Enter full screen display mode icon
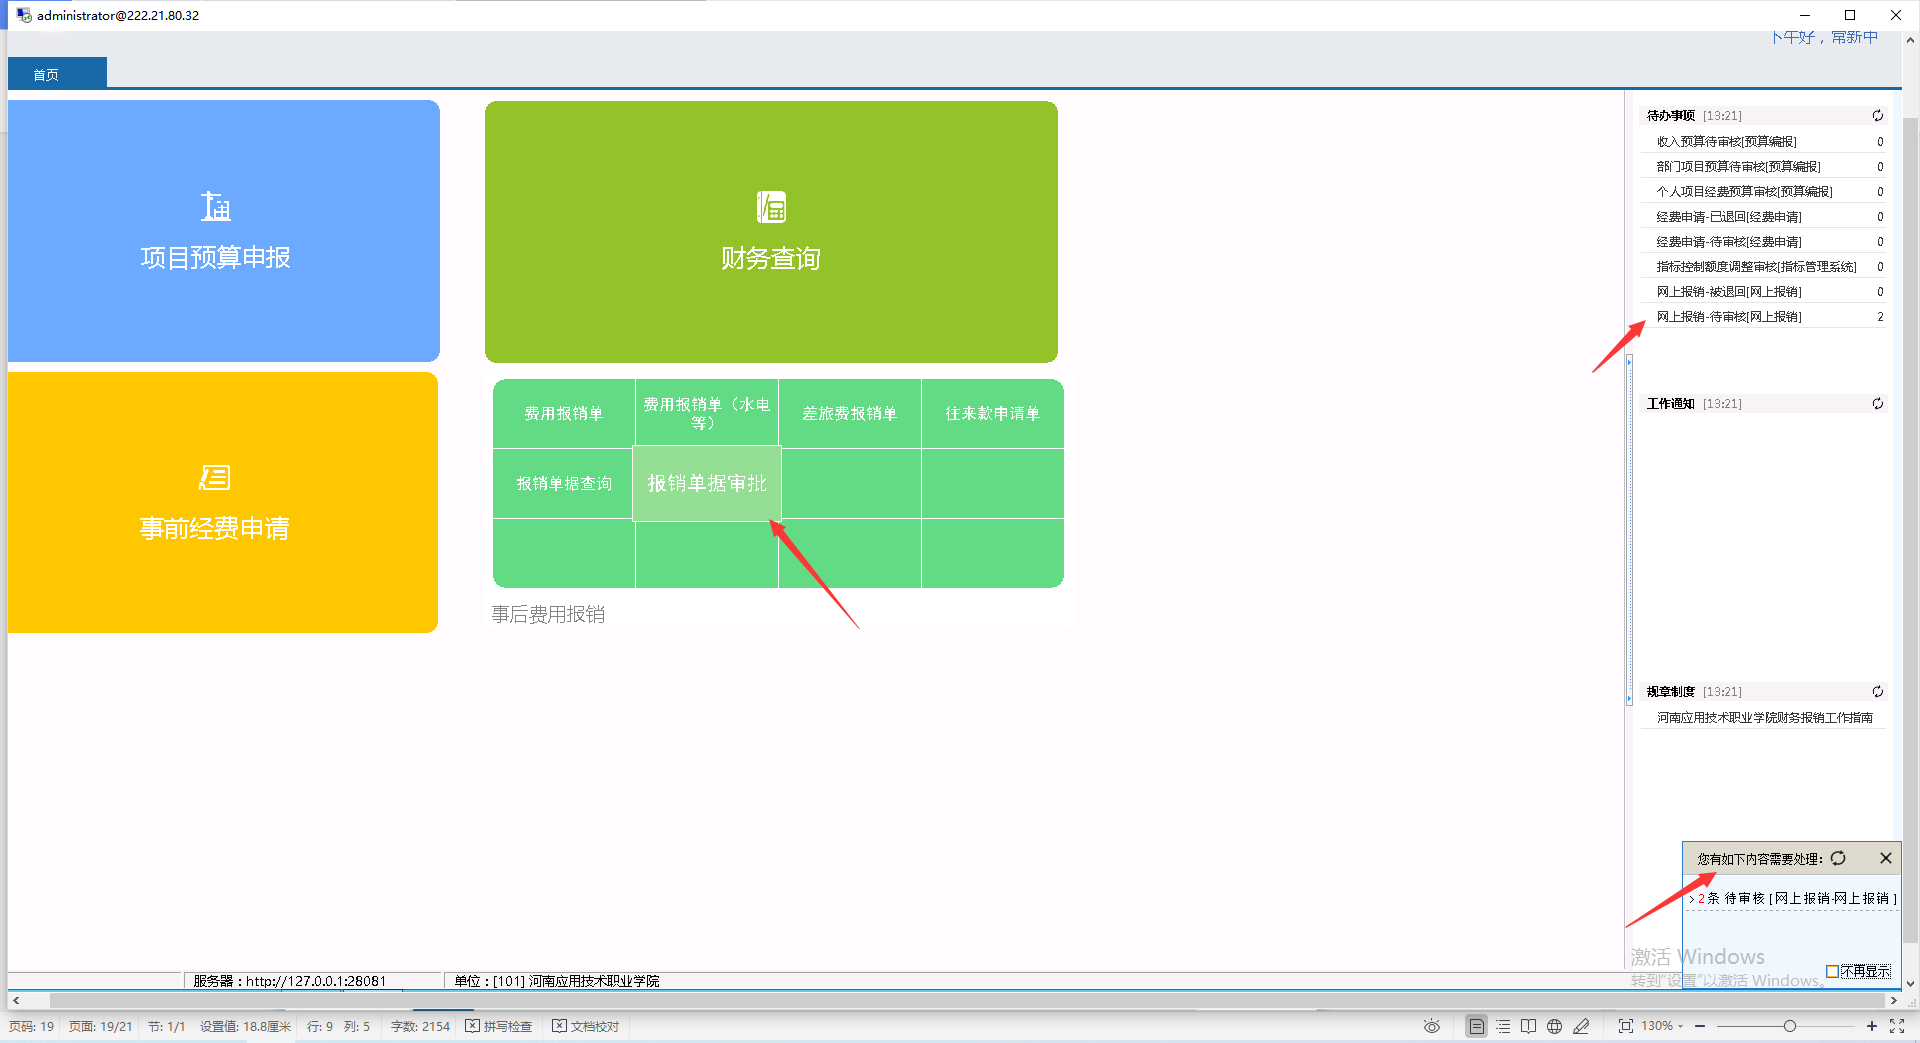The height and width of the screenshot is (1043, 1920). (1897, 1026)
